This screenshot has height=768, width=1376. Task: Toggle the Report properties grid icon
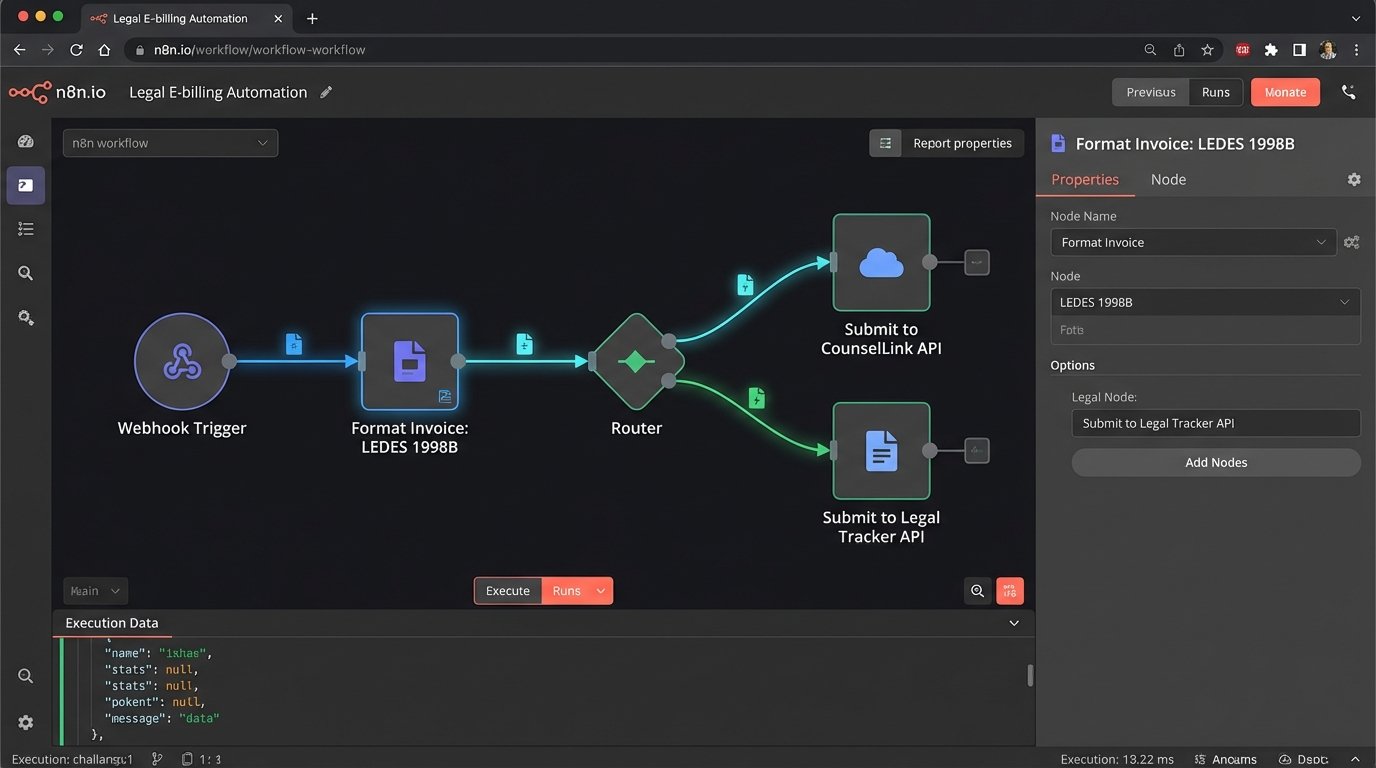point(884,142)
